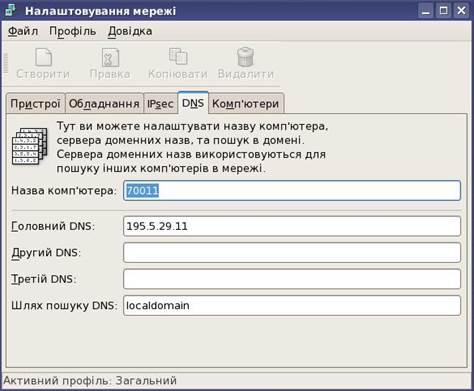This screenshot has height=391, width=474.
Task: Click the Другий DNS label
Action: pyautogui.click(x=46, y=253)
